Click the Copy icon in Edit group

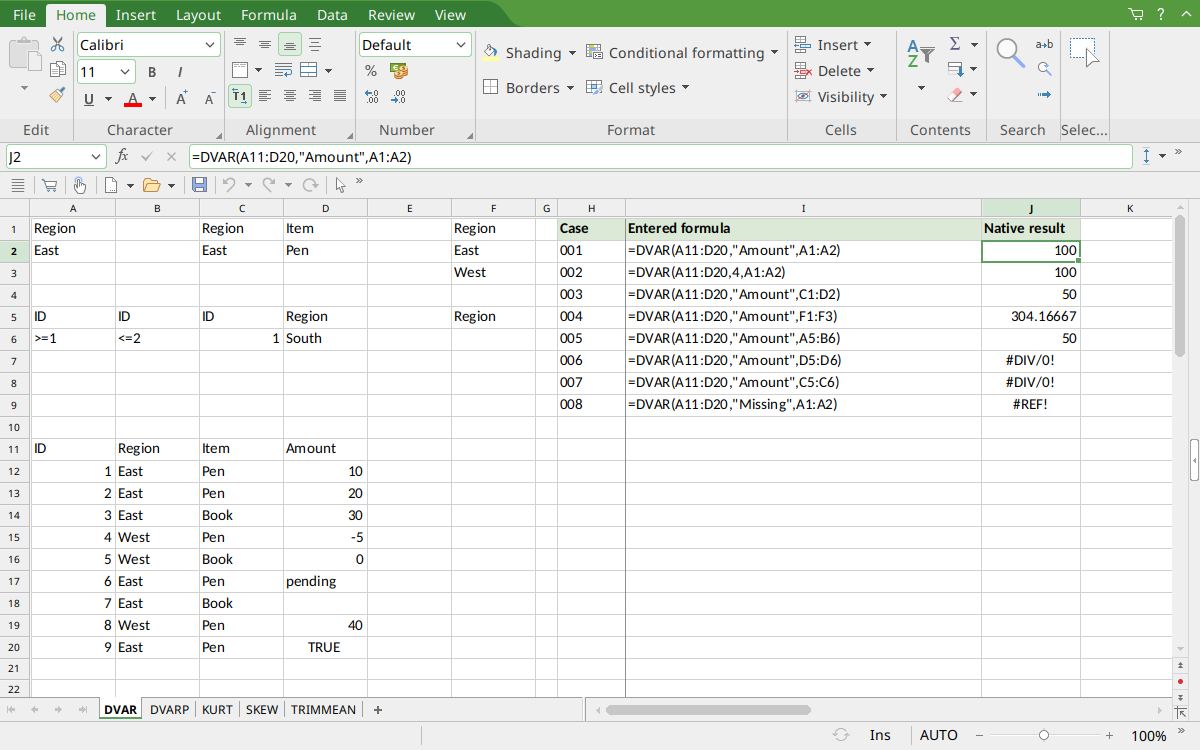[57, 69]
